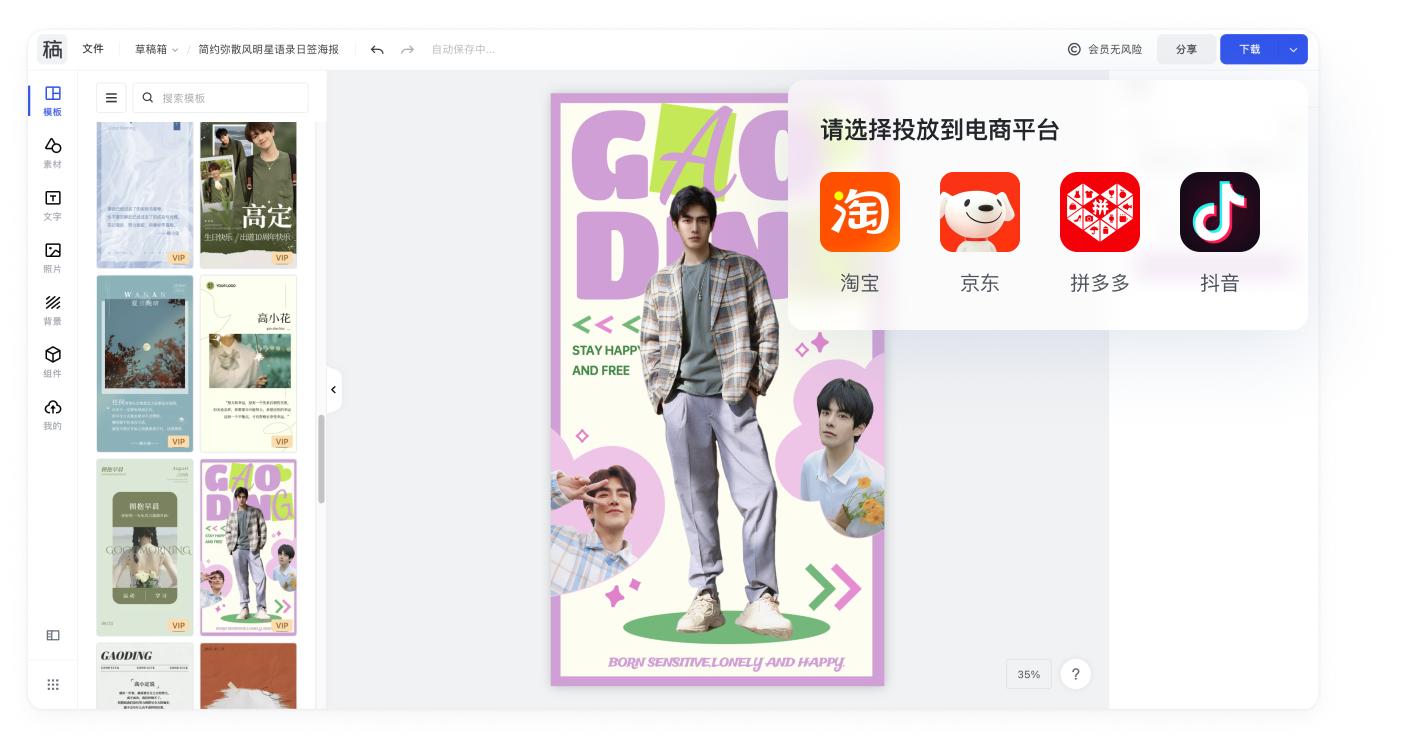Click the 下载 download button
1403x745 pixels.
(x=1250, y=49)
